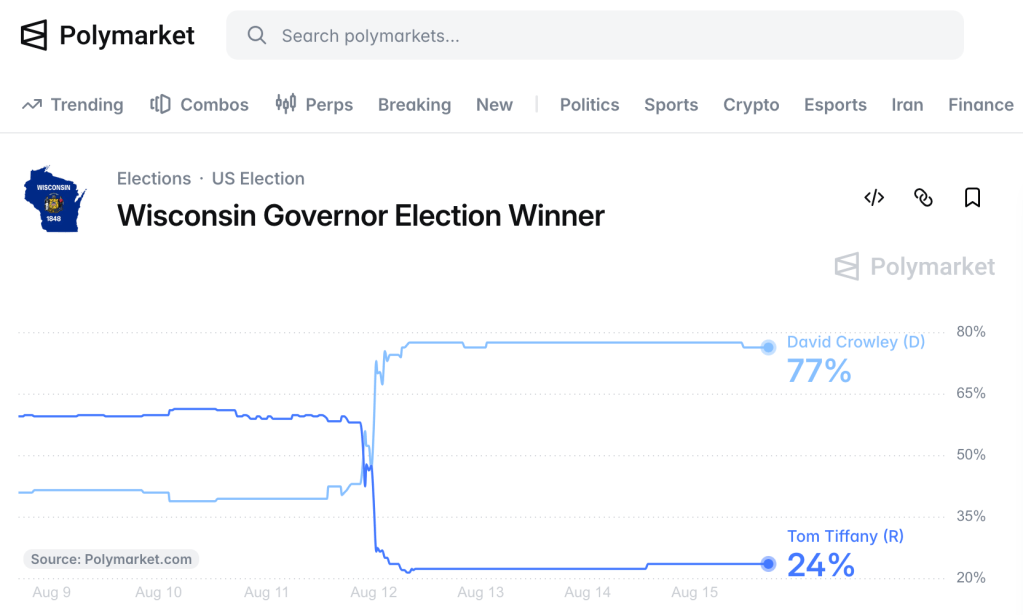Screen dimensions: 1023x615
Task: Open the Iran category
Action: click(x=907, y=105)
